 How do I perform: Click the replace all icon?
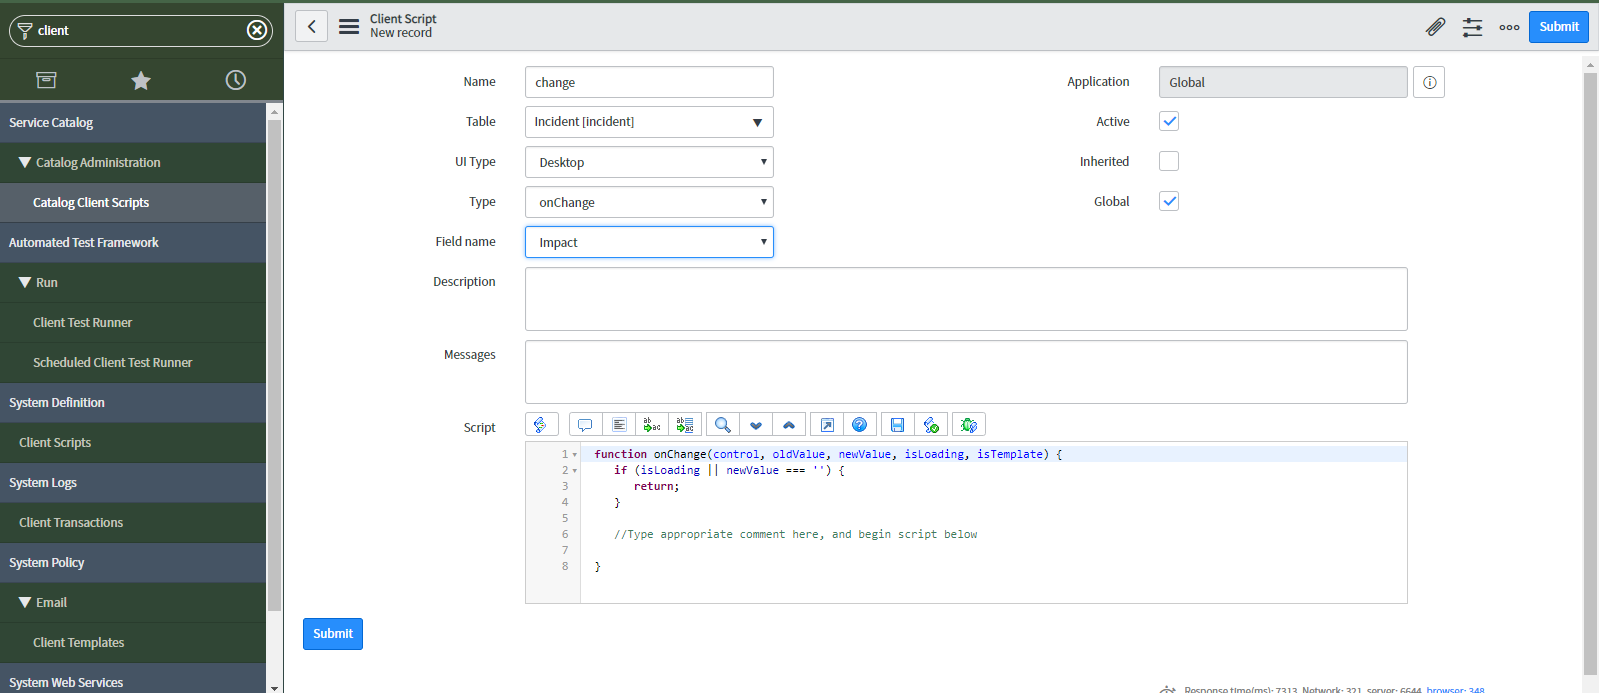click(685, 425)
